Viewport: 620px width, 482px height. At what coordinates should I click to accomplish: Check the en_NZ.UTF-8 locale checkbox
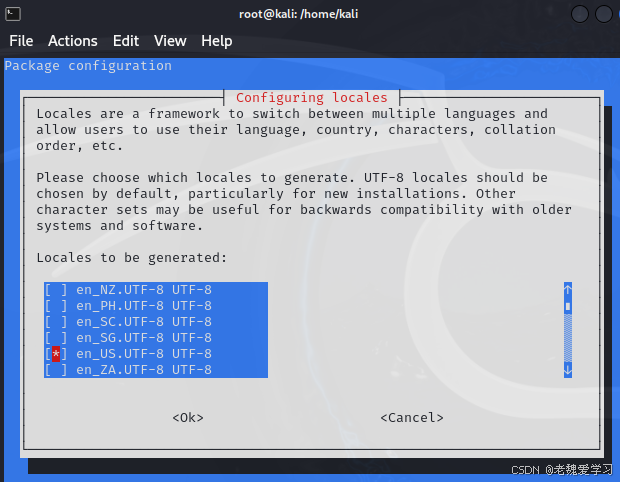[x=56, y=290]
